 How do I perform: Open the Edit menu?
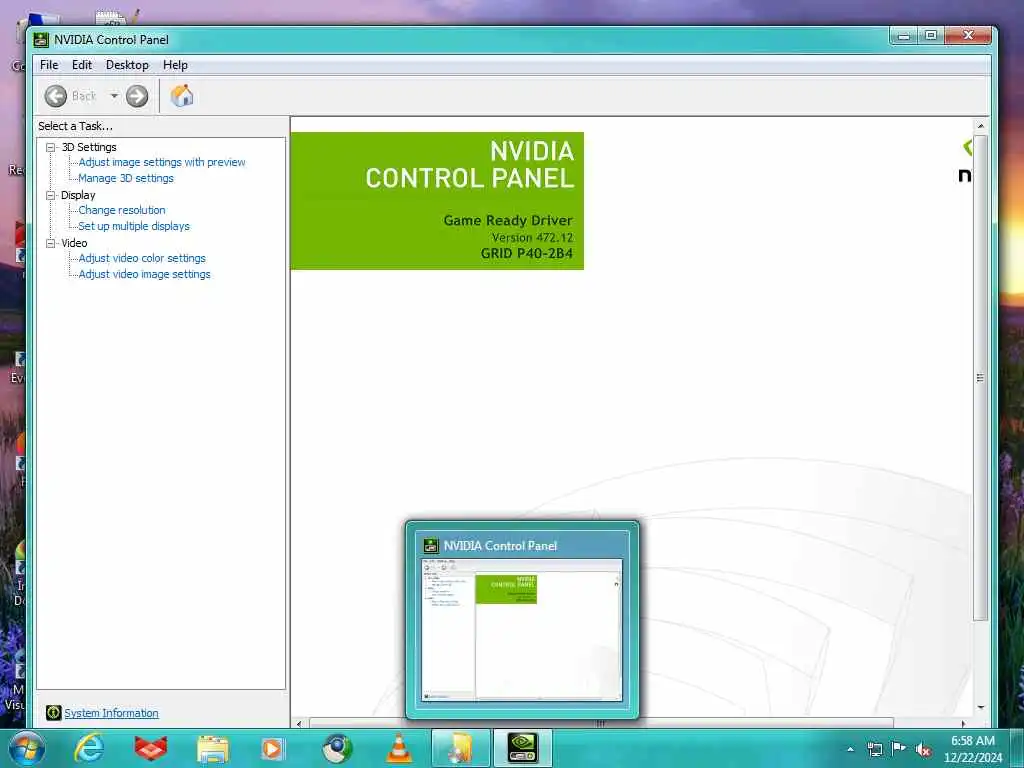82,65
